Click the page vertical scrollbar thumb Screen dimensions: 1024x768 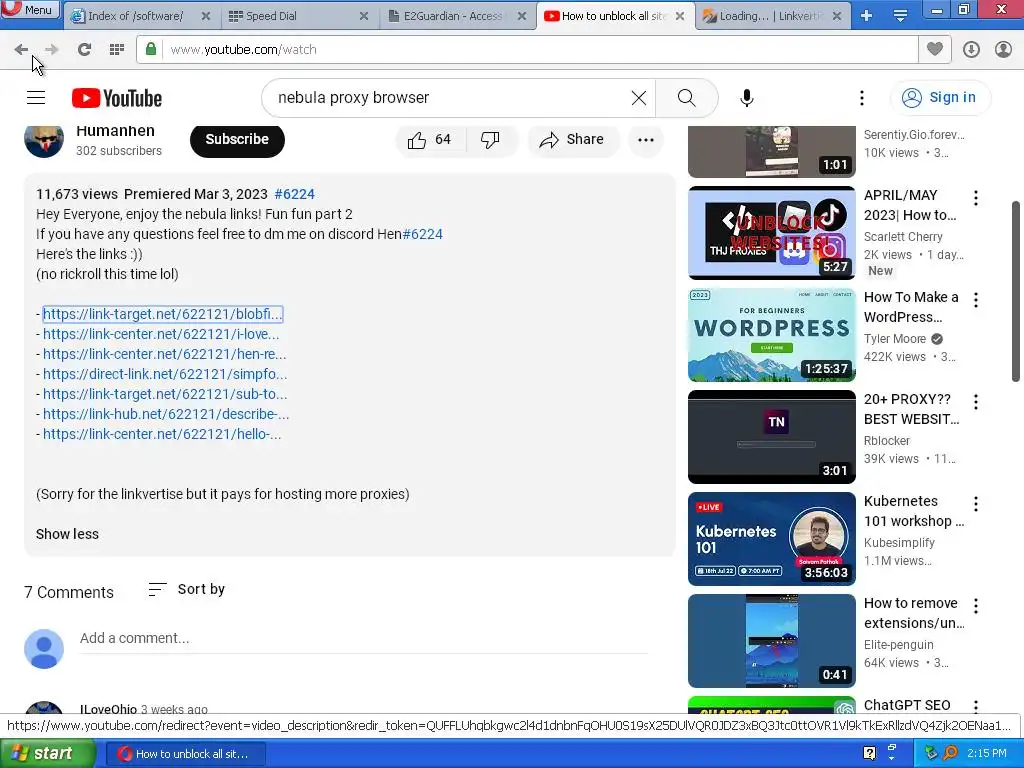coord(1016,291)
